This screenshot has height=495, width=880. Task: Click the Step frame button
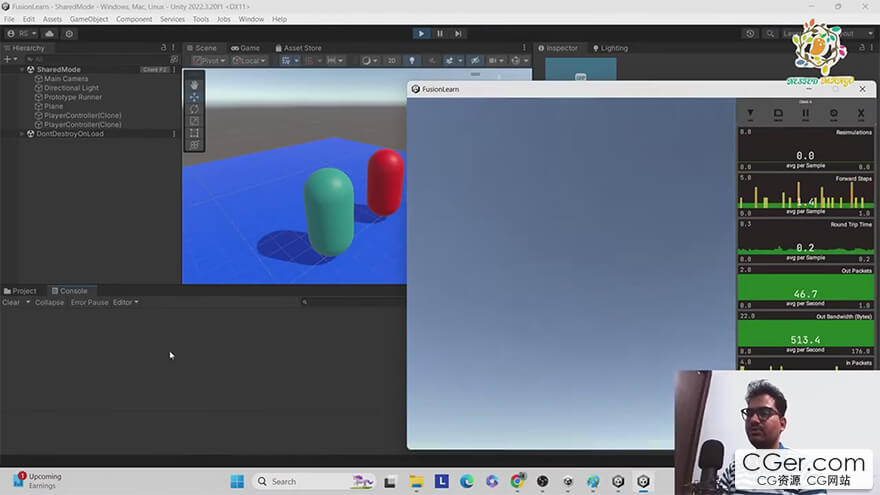tap(458, 34)
